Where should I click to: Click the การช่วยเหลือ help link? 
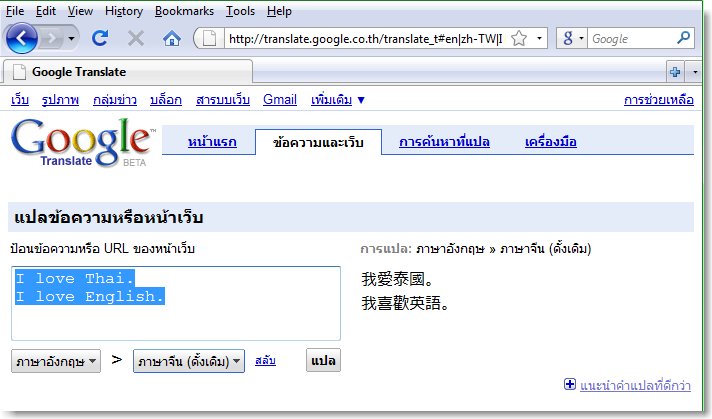(659, 99)
